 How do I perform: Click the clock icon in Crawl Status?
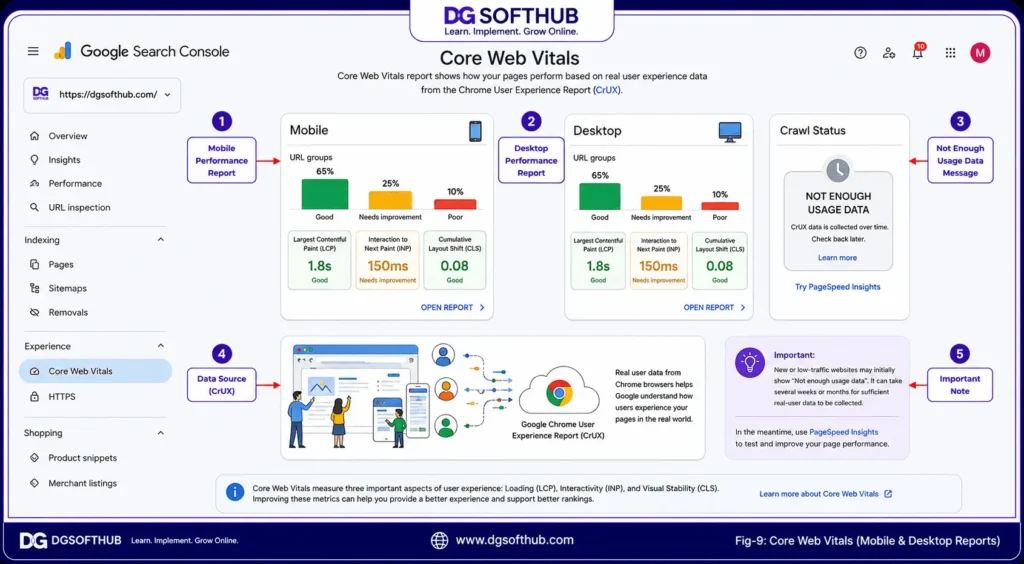(838, 170)
